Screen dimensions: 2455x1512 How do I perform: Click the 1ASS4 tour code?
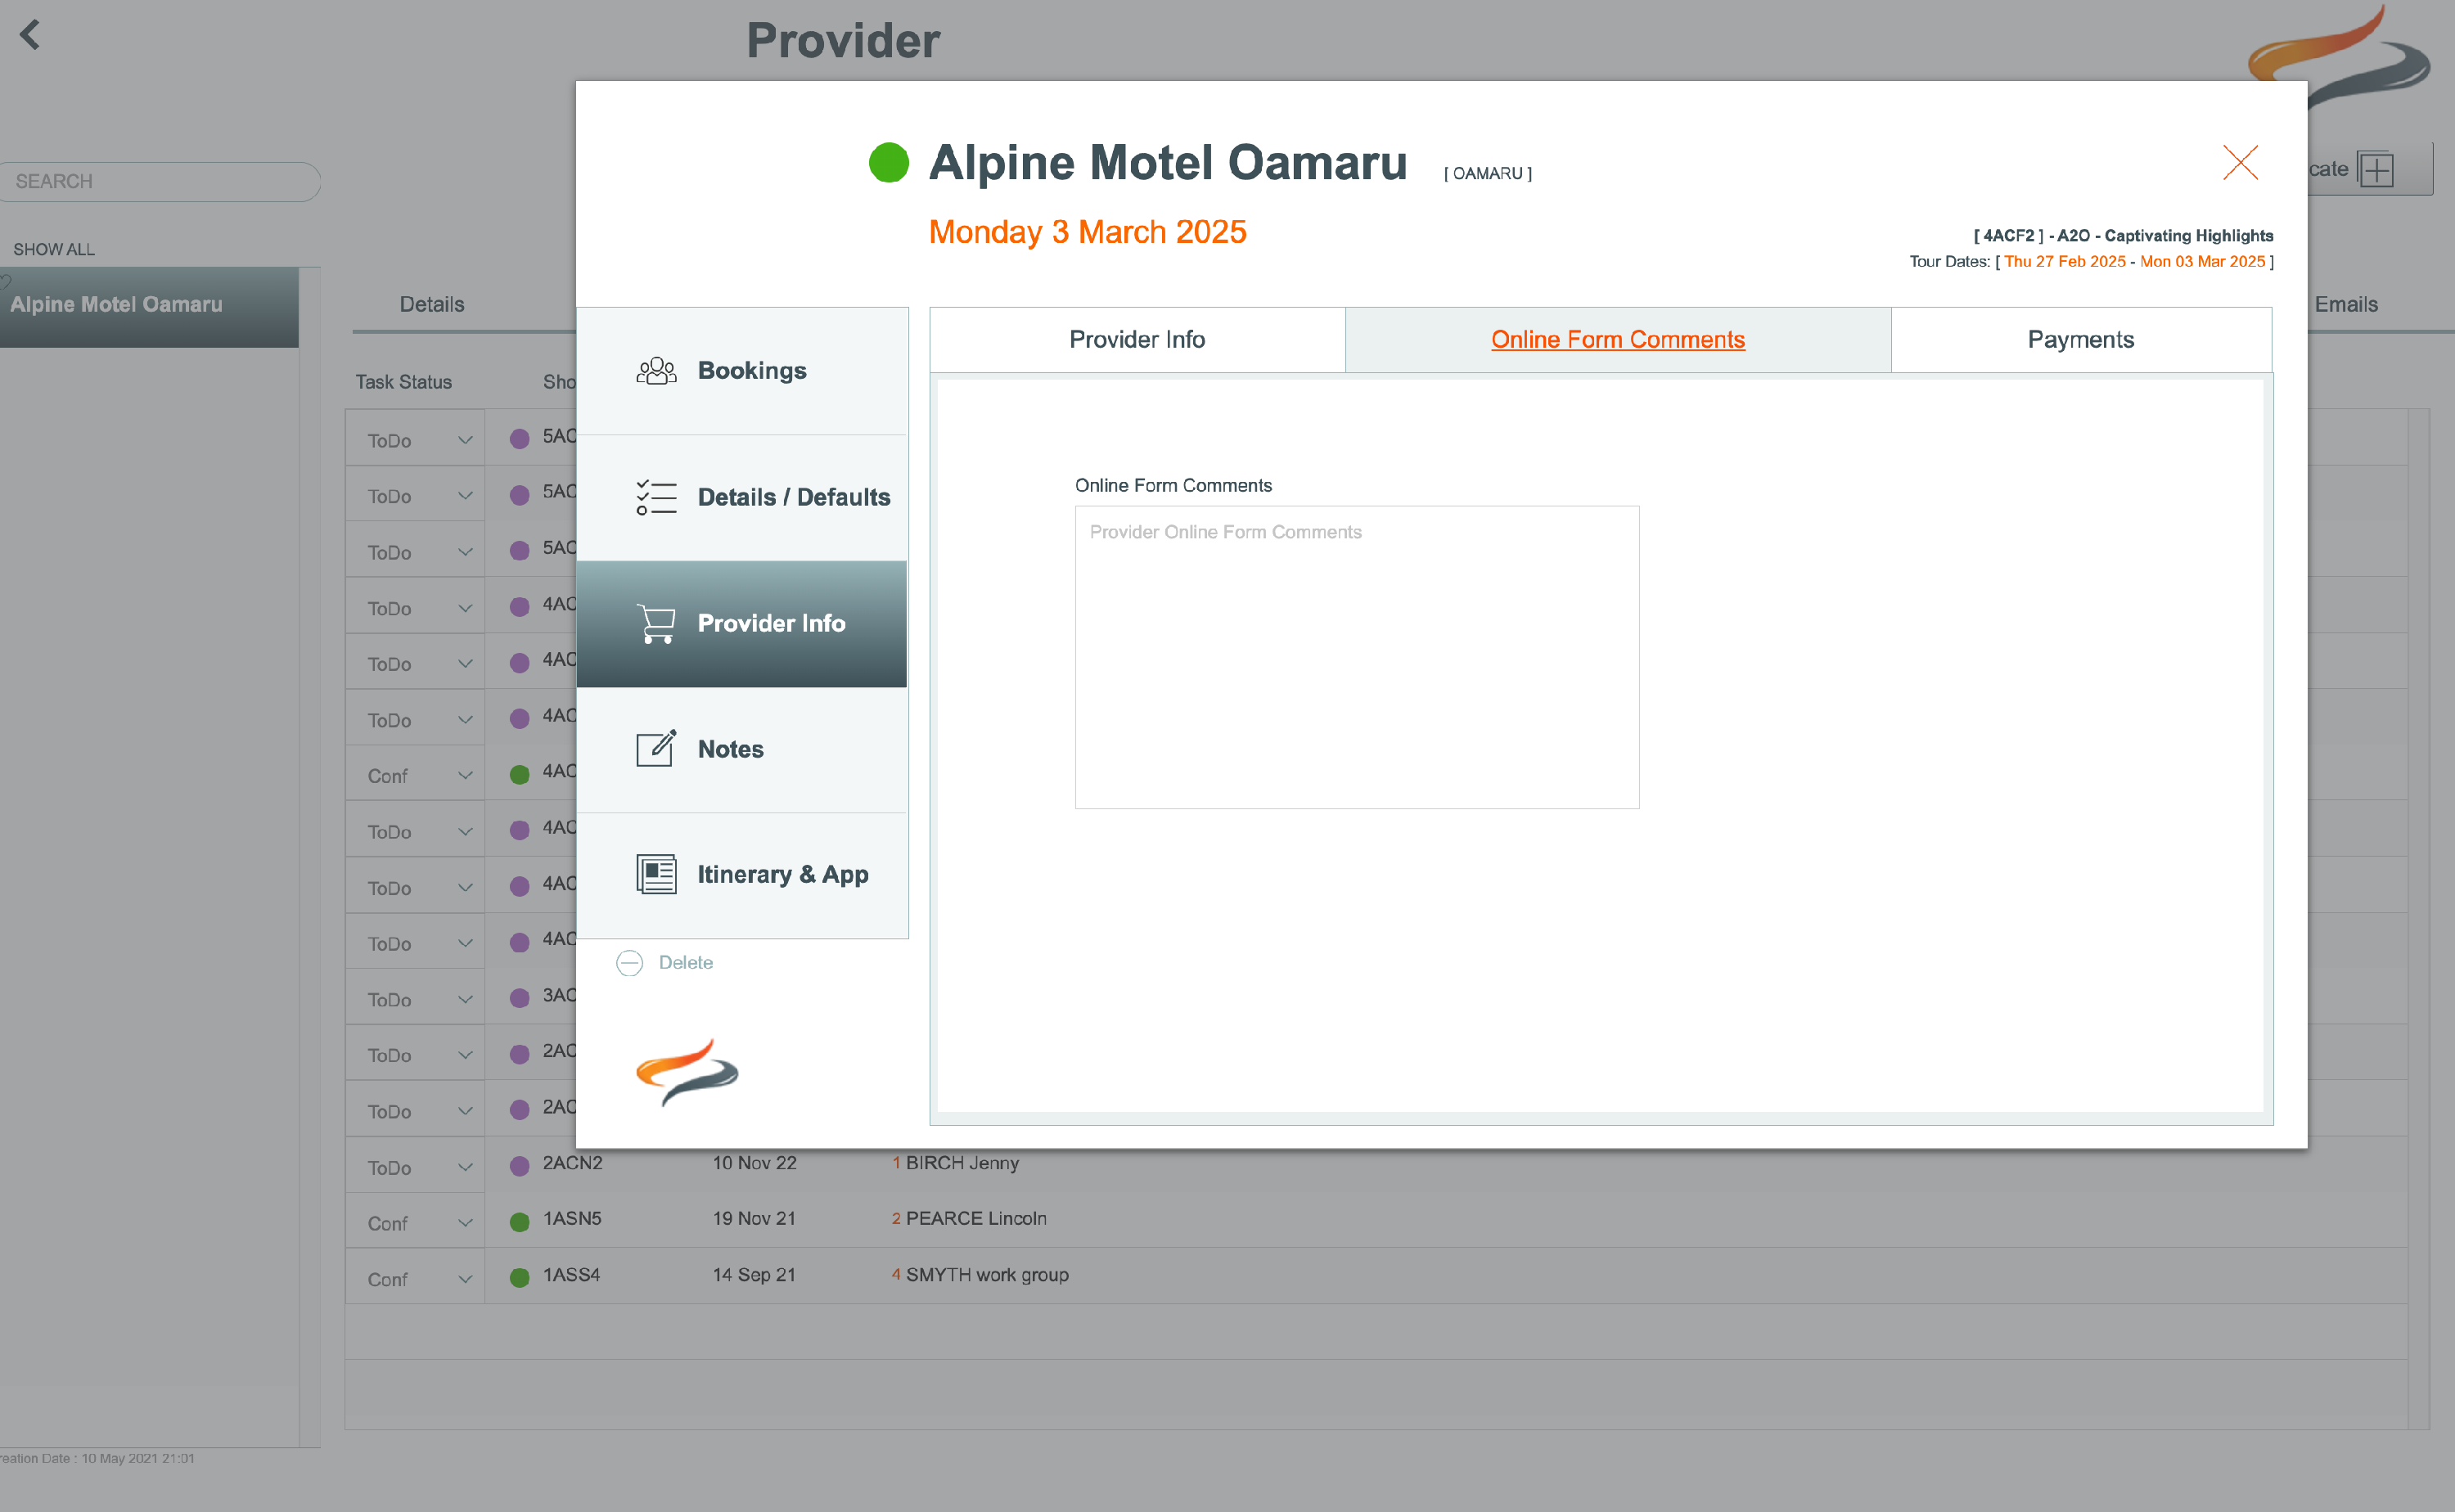571,1275
